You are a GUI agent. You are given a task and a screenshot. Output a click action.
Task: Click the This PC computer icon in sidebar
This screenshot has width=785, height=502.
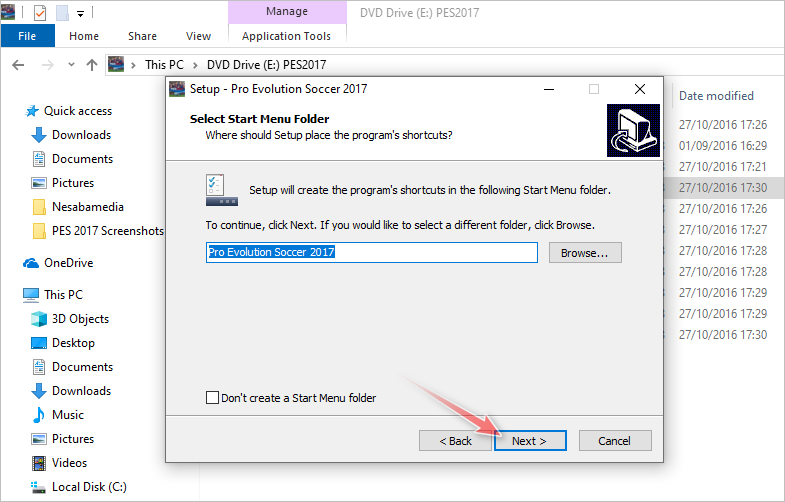point(31,295)
